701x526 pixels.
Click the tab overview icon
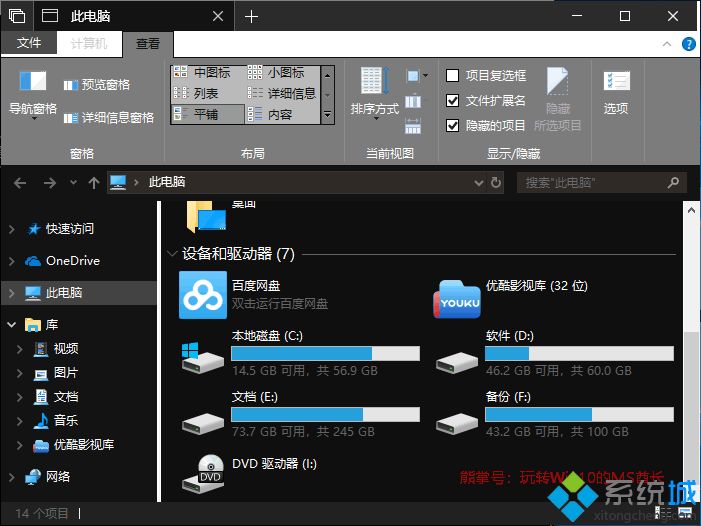17,16
